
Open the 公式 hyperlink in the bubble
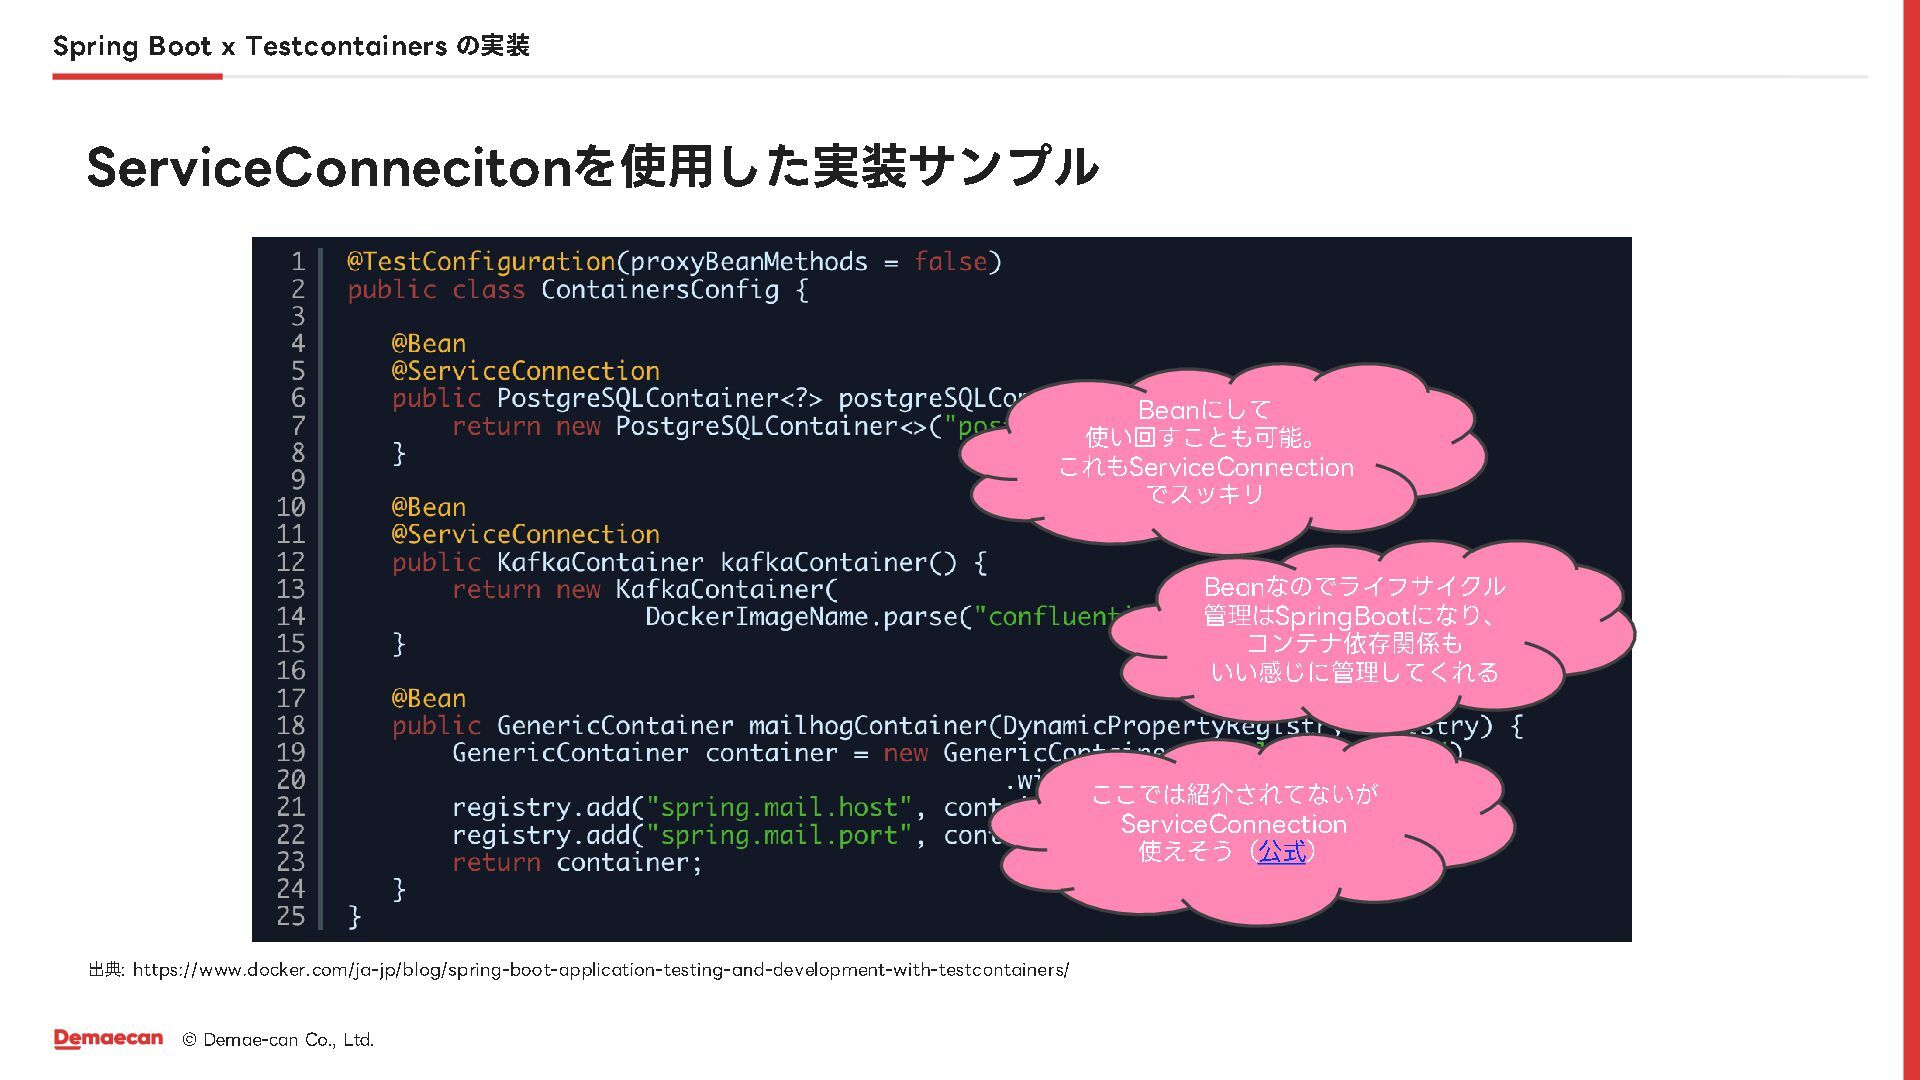(1282, 852)
